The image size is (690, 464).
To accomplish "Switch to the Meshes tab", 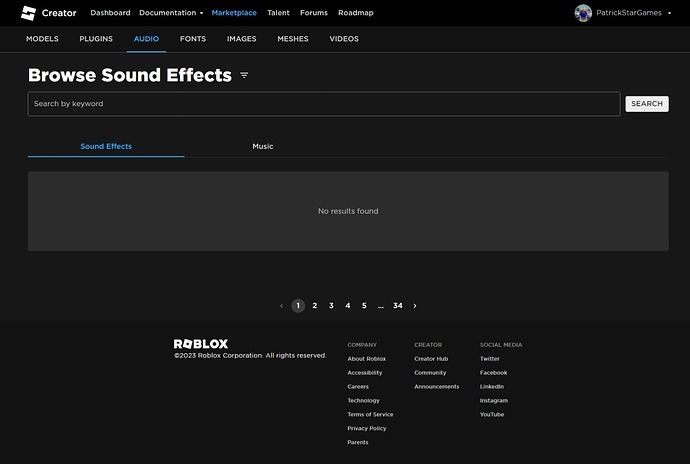I will coord(293,39).
